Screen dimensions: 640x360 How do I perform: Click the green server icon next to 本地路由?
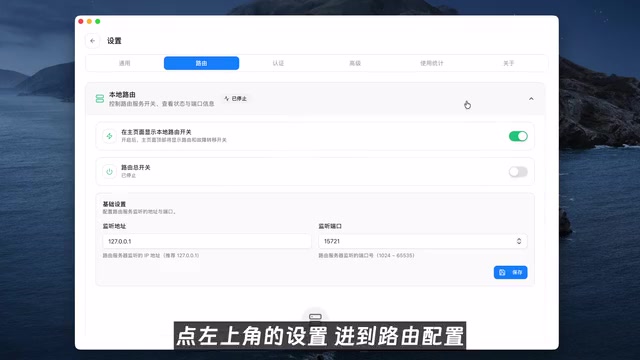click(x=100, y=99)
